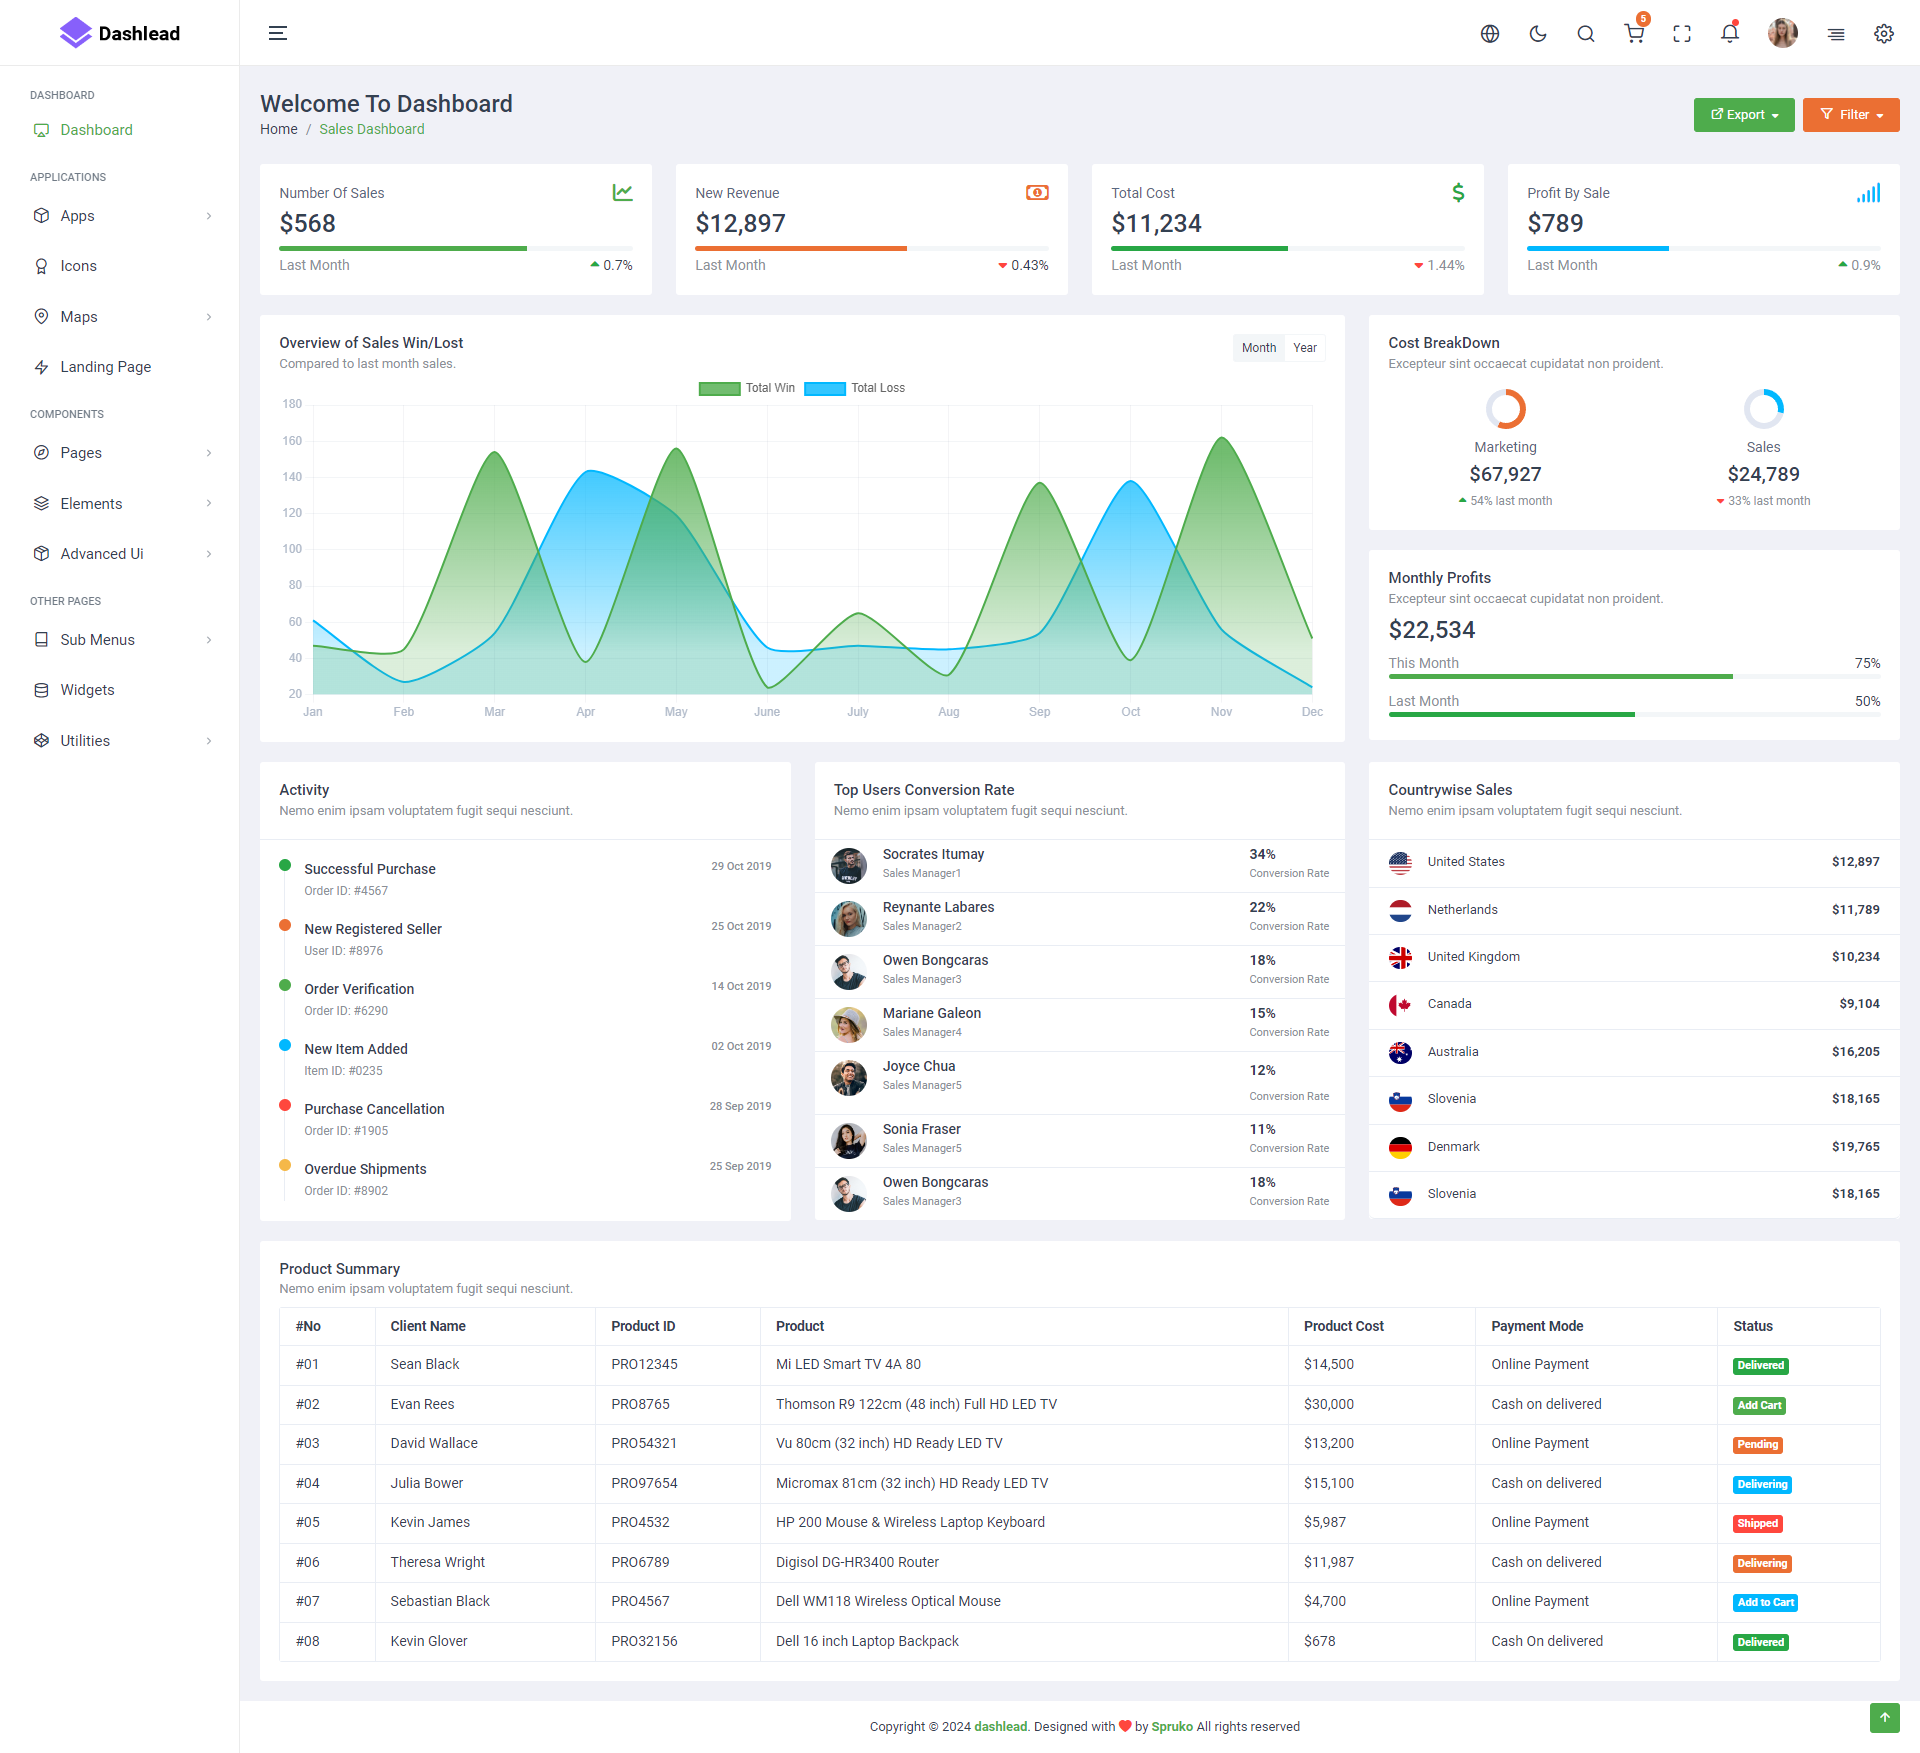Switch chart to Year tab
The width and height of the screenshot is (1920, 1753).
pyautogui.click(x=1304, y=348)
